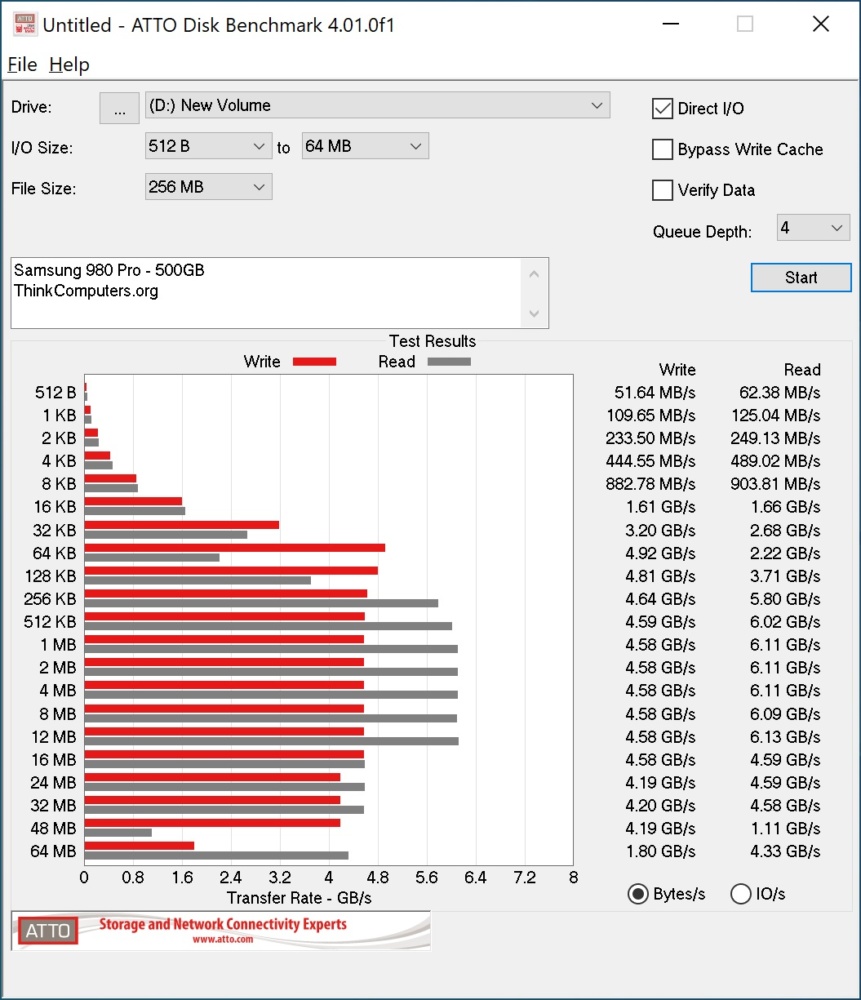Click the www.atto.com link text

point(223,939)
